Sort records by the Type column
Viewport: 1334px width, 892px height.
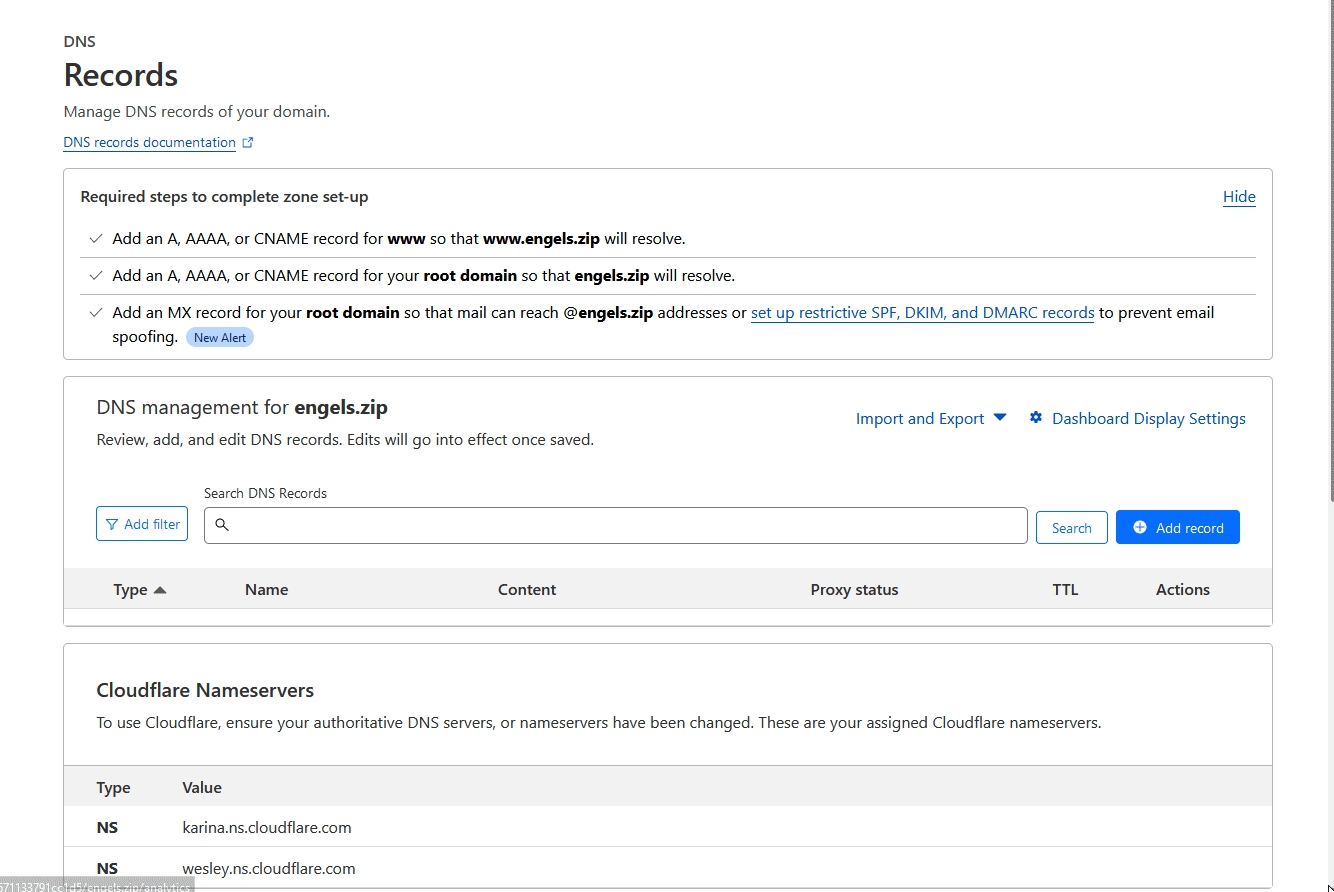(x=139, y=590)
